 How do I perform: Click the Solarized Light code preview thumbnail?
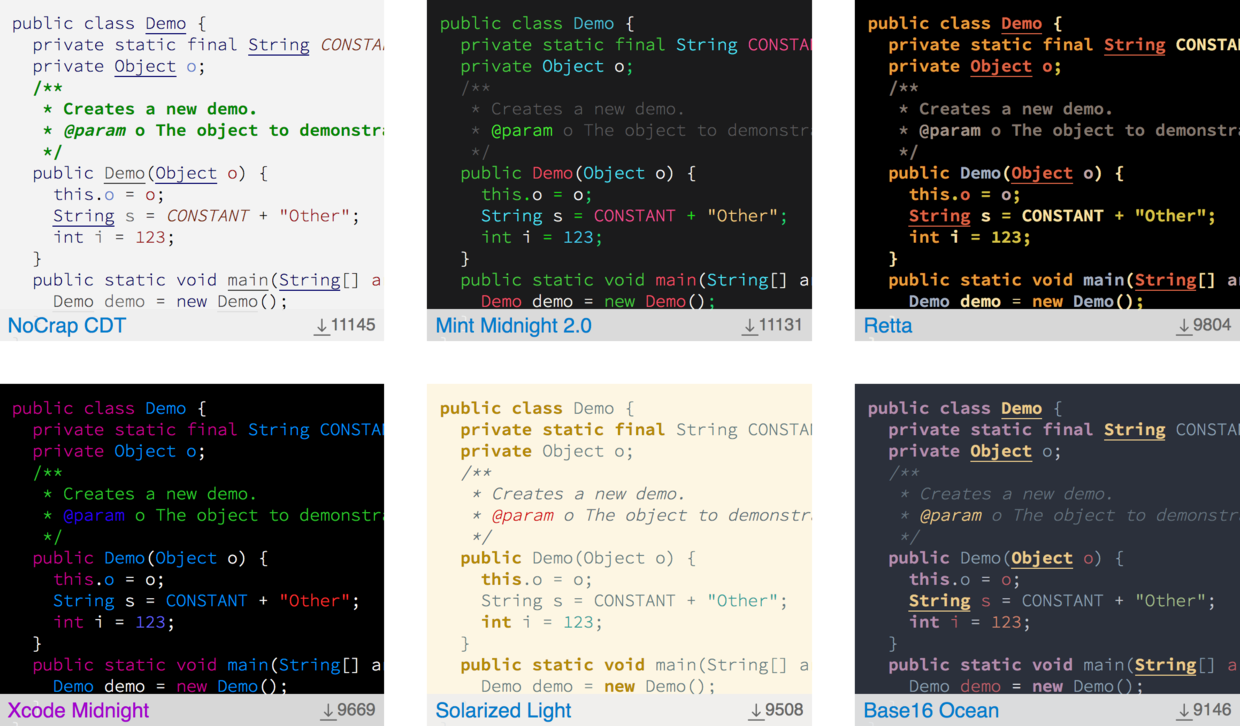click(x=619, y=539)
